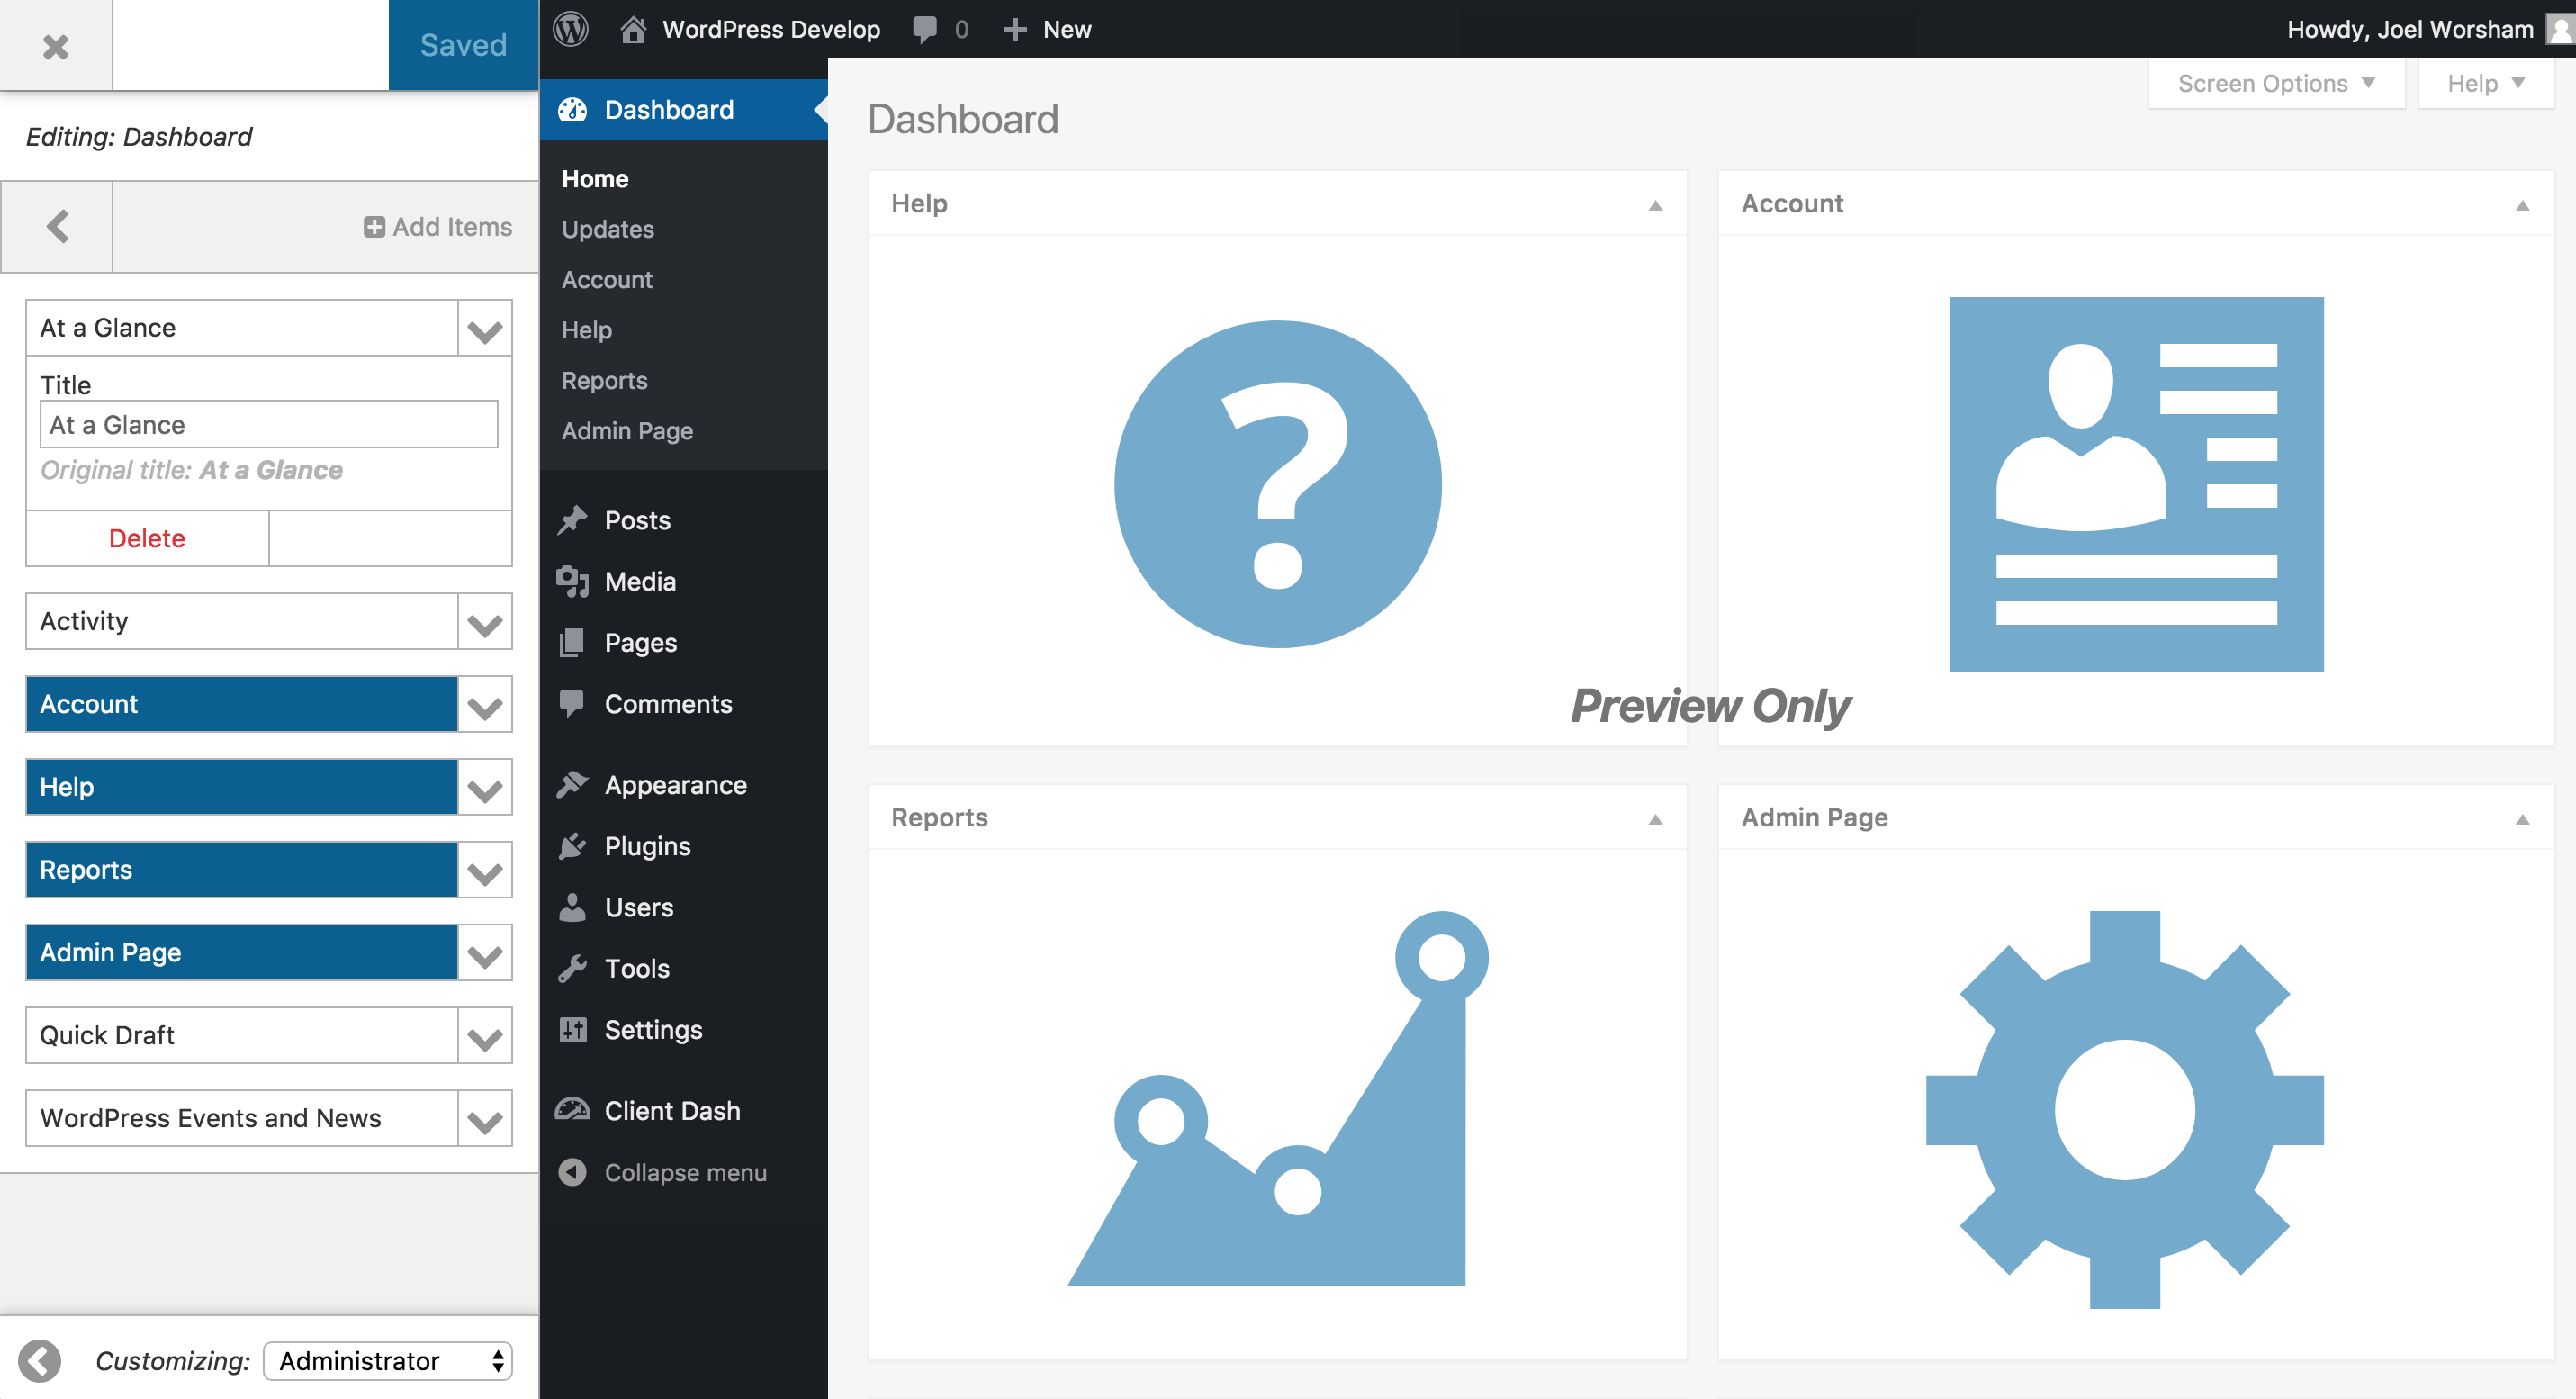Click the customizer close X icon
This screenshot has height=1399, width=2576.
click(x=56, y=46)
